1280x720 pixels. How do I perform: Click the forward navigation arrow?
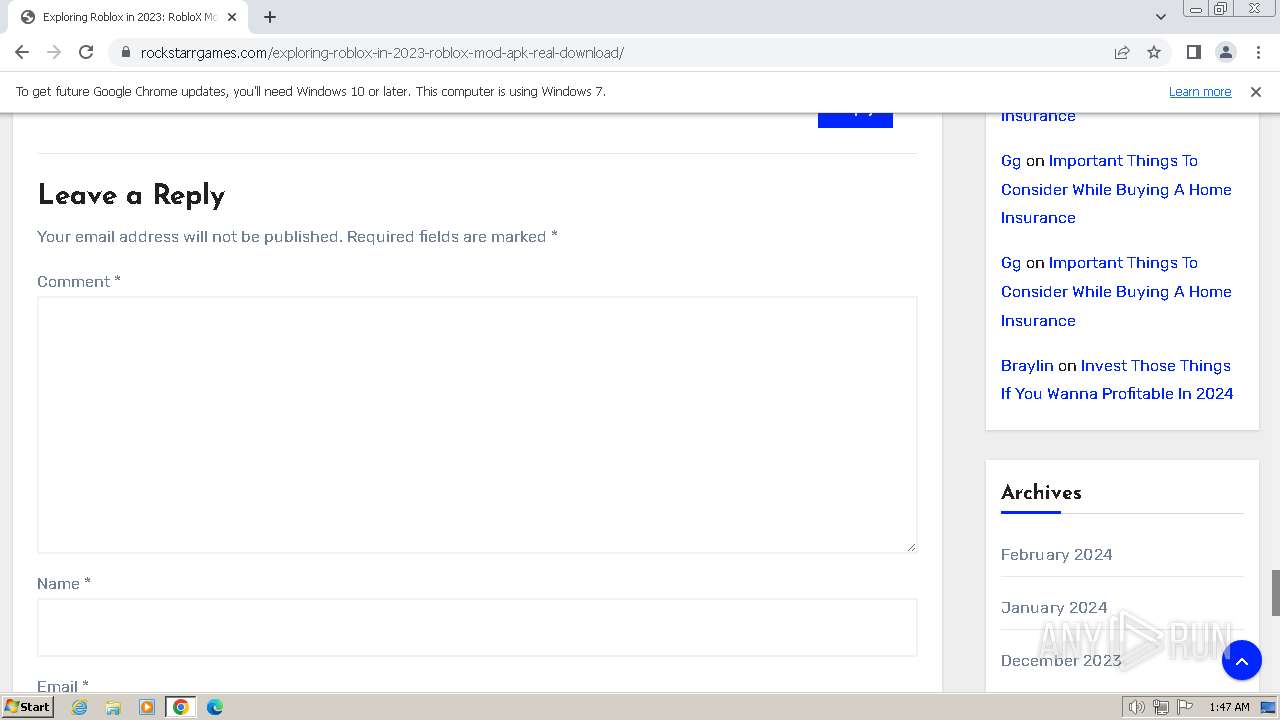point(54,52)
